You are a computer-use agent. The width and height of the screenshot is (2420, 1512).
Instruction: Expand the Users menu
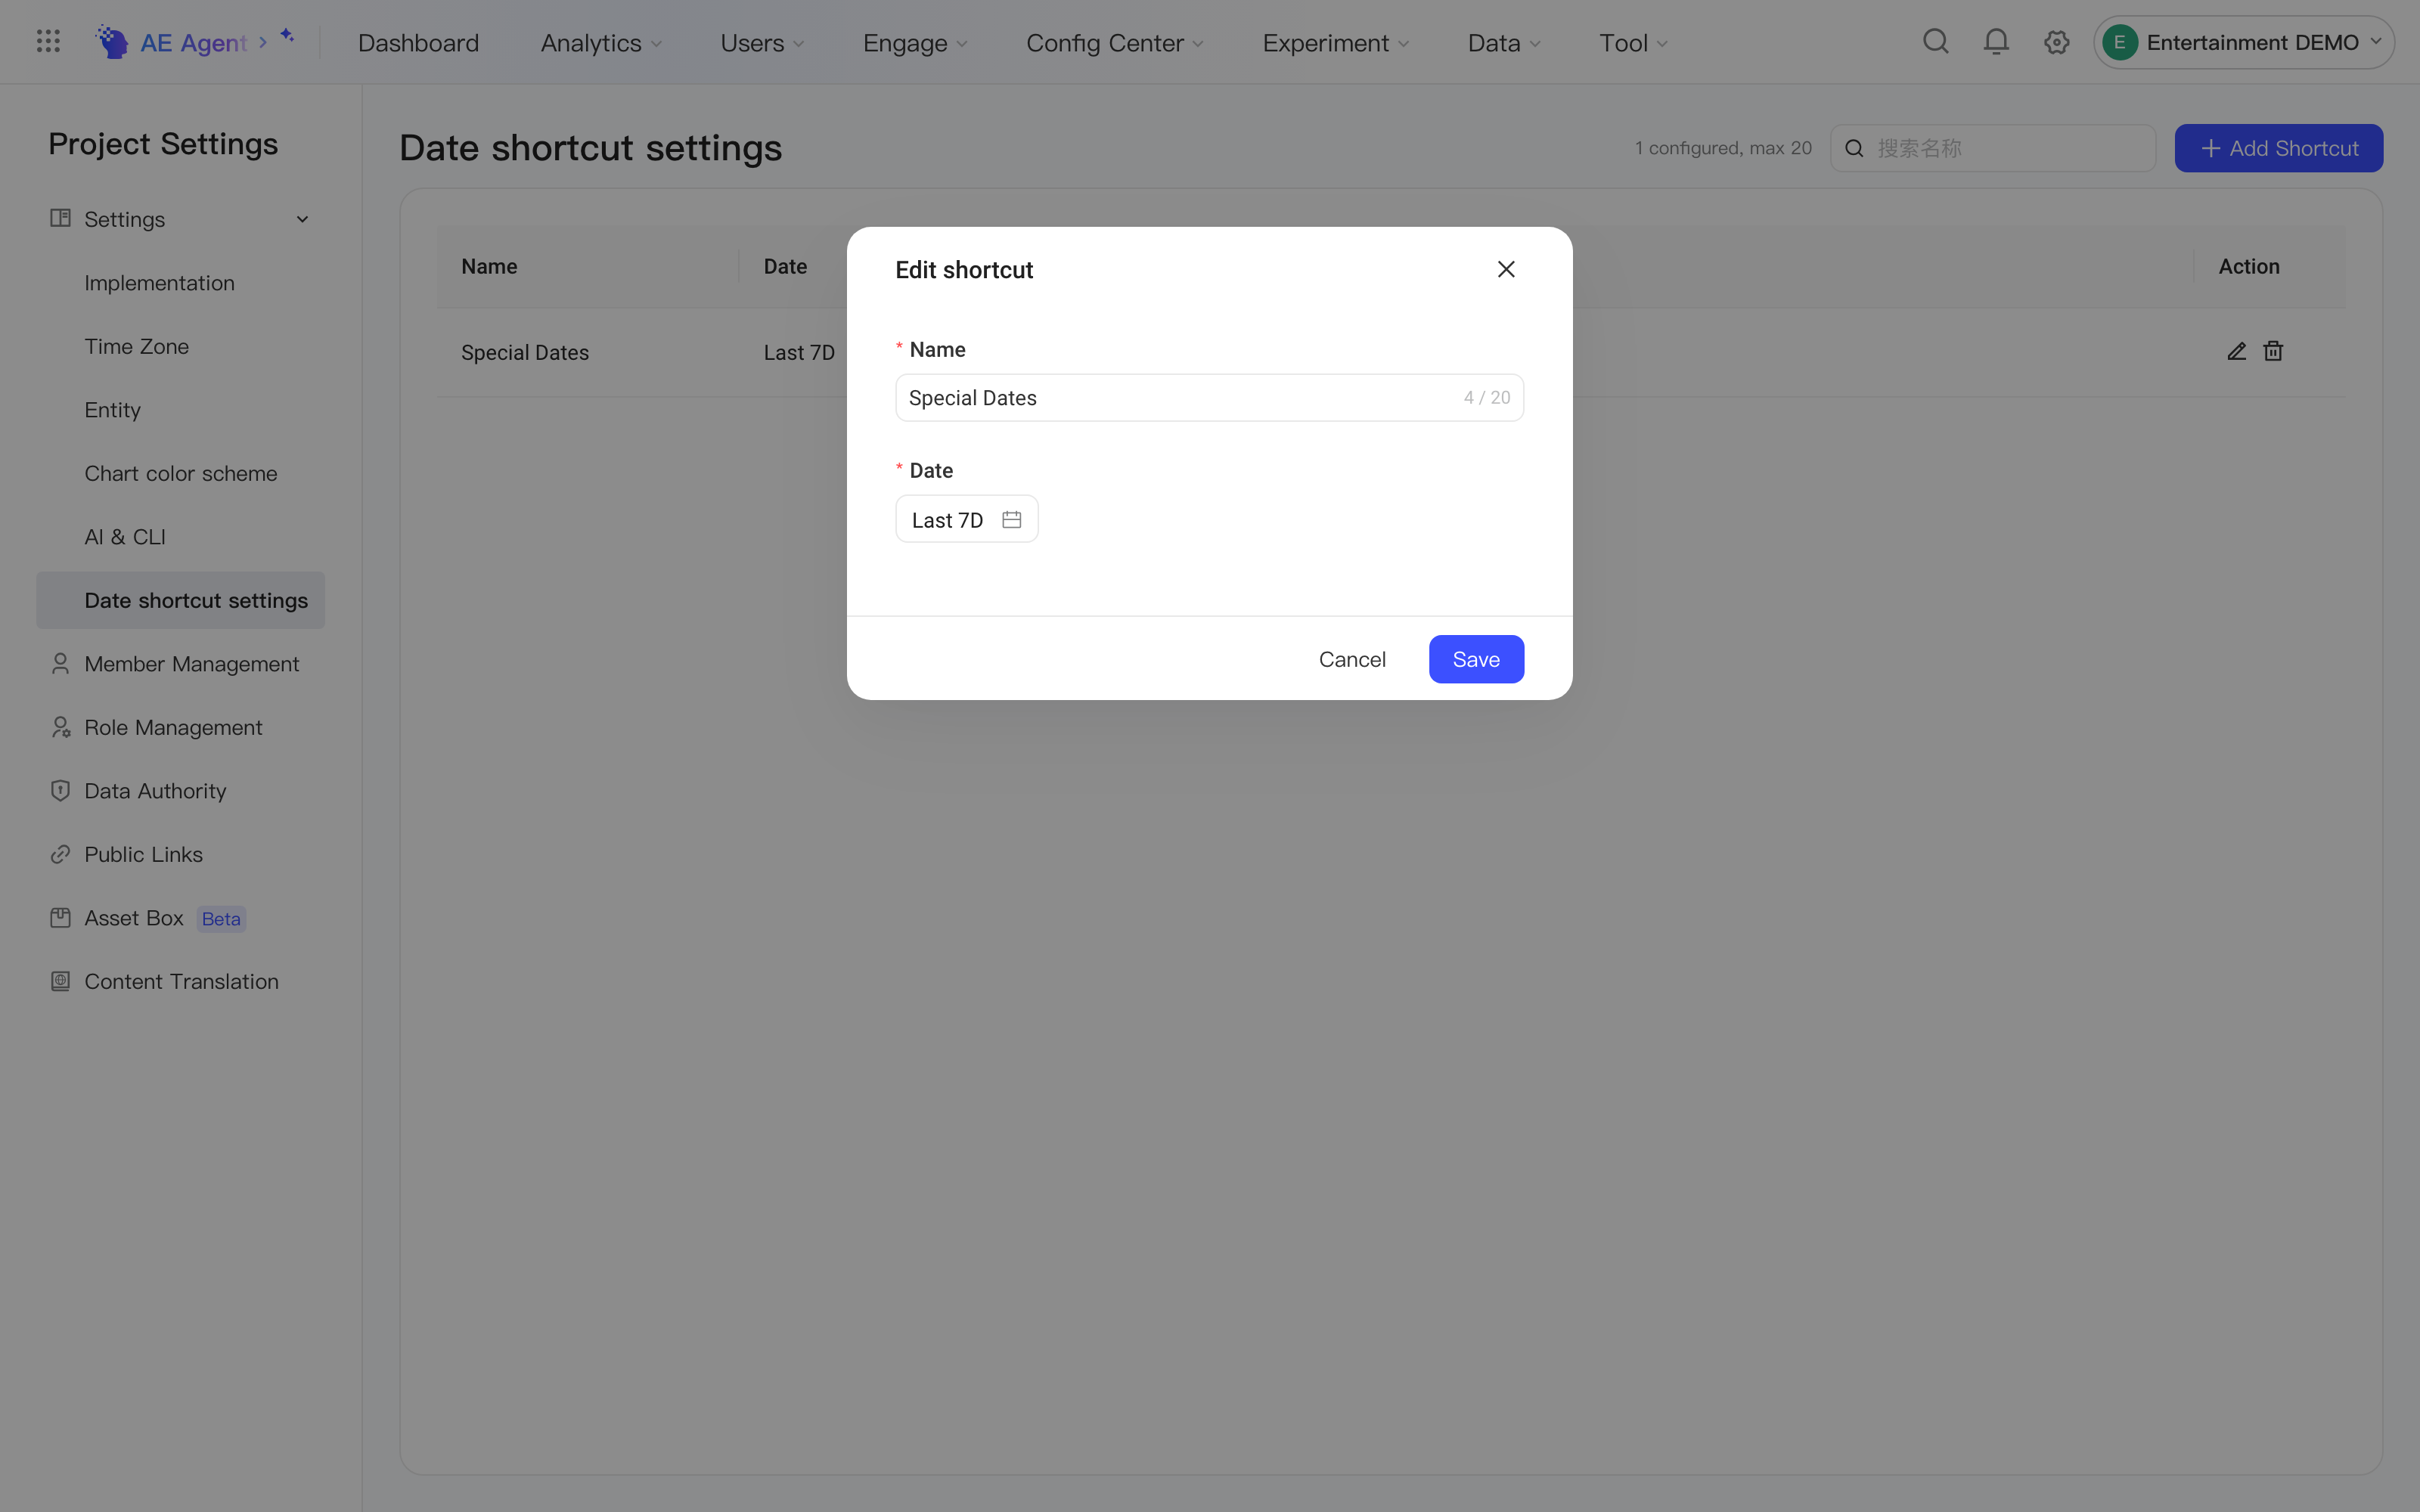coord(762,43)
